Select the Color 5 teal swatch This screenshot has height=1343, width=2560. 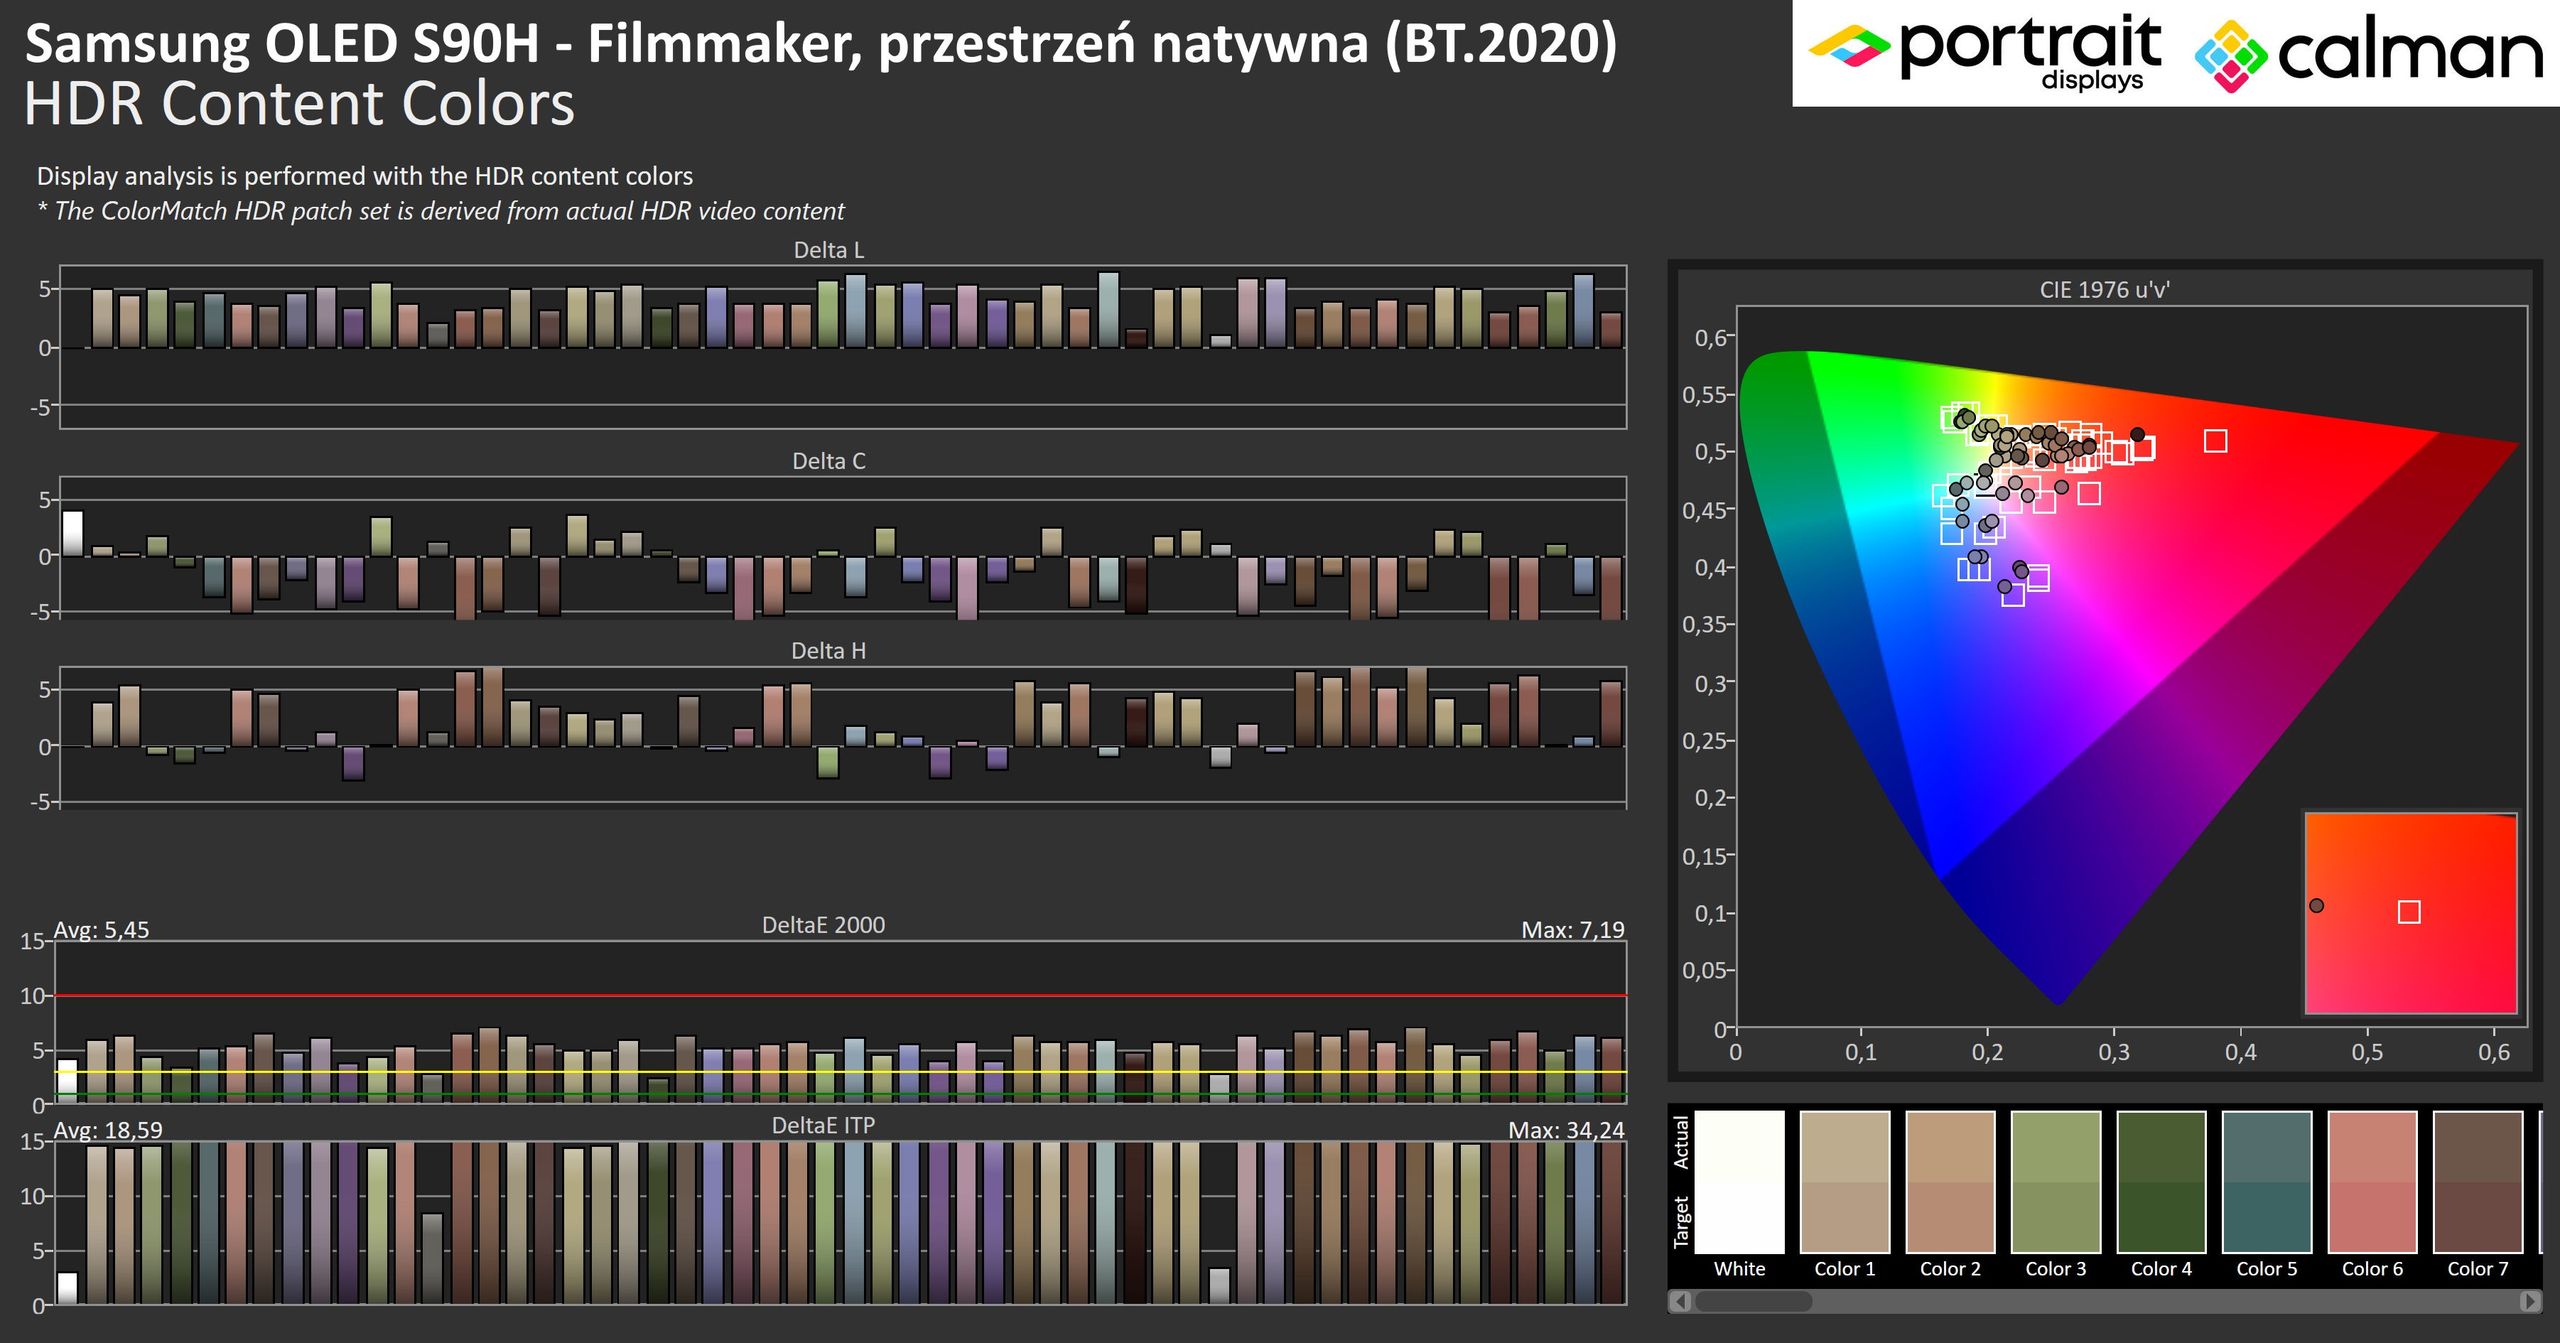2267,1182
